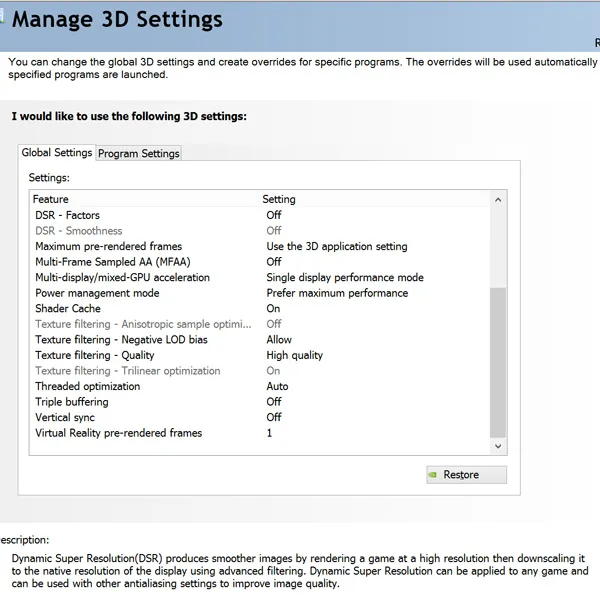
Task: Select the Maximum pre-rendered frames row
Action: [260, 246]
